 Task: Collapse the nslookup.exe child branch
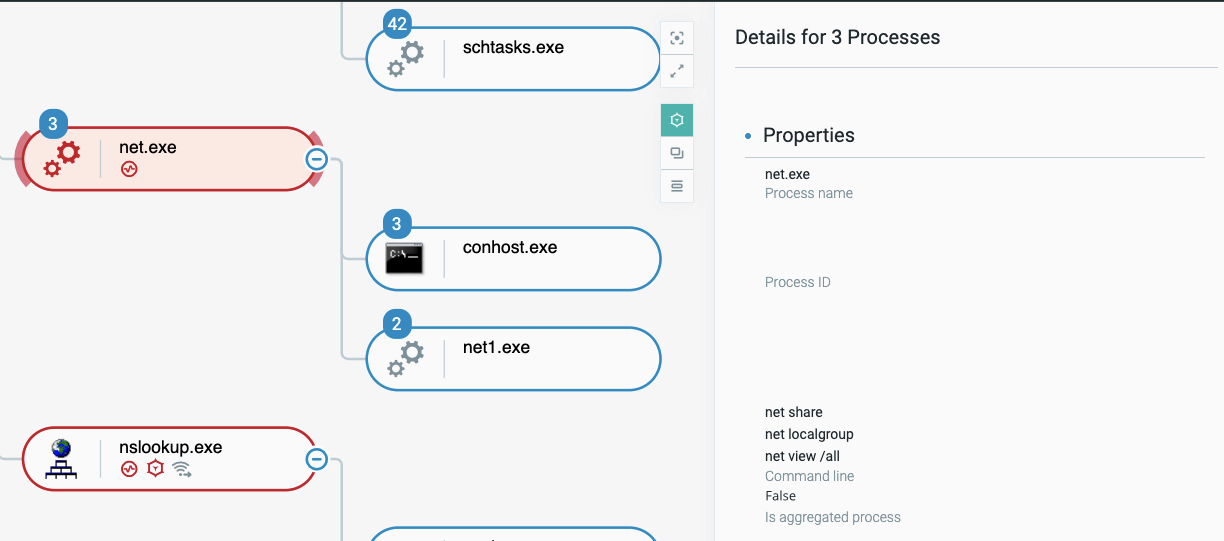pyautogui.click(x=316, y=459)
